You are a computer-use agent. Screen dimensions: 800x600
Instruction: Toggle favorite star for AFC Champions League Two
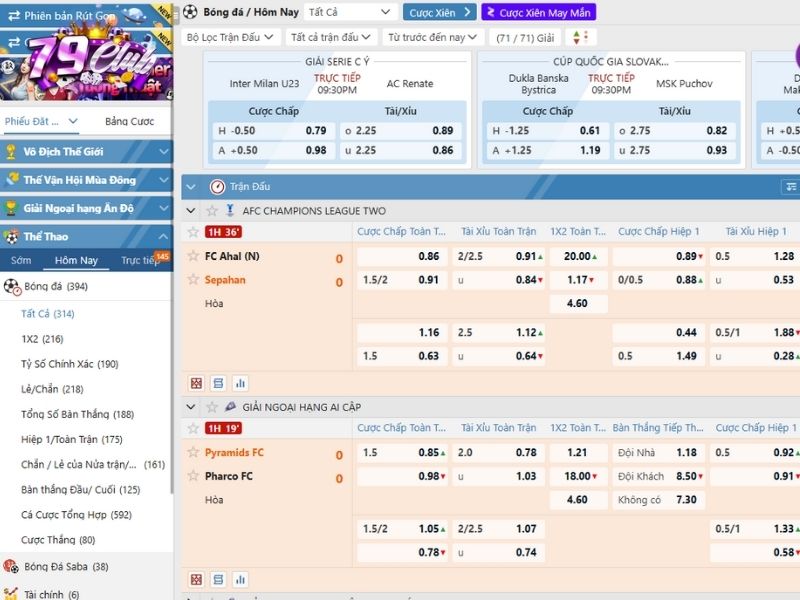(212, 211)
